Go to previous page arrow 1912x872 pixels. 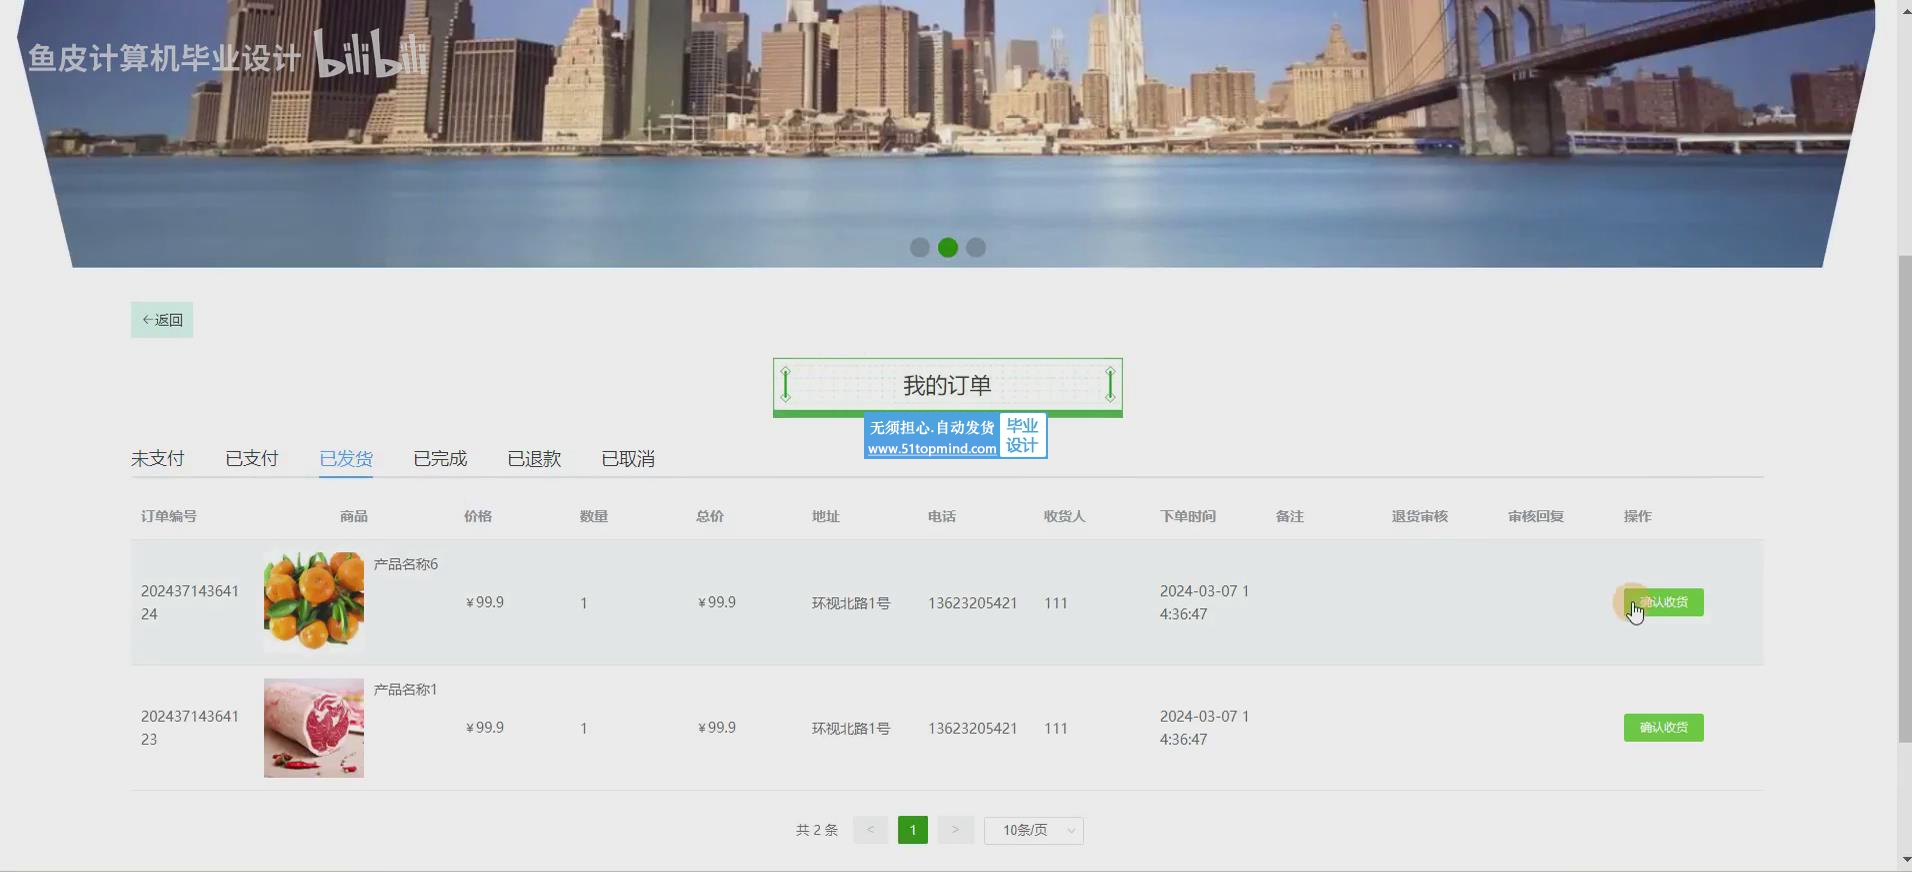[x=870, y=830]
